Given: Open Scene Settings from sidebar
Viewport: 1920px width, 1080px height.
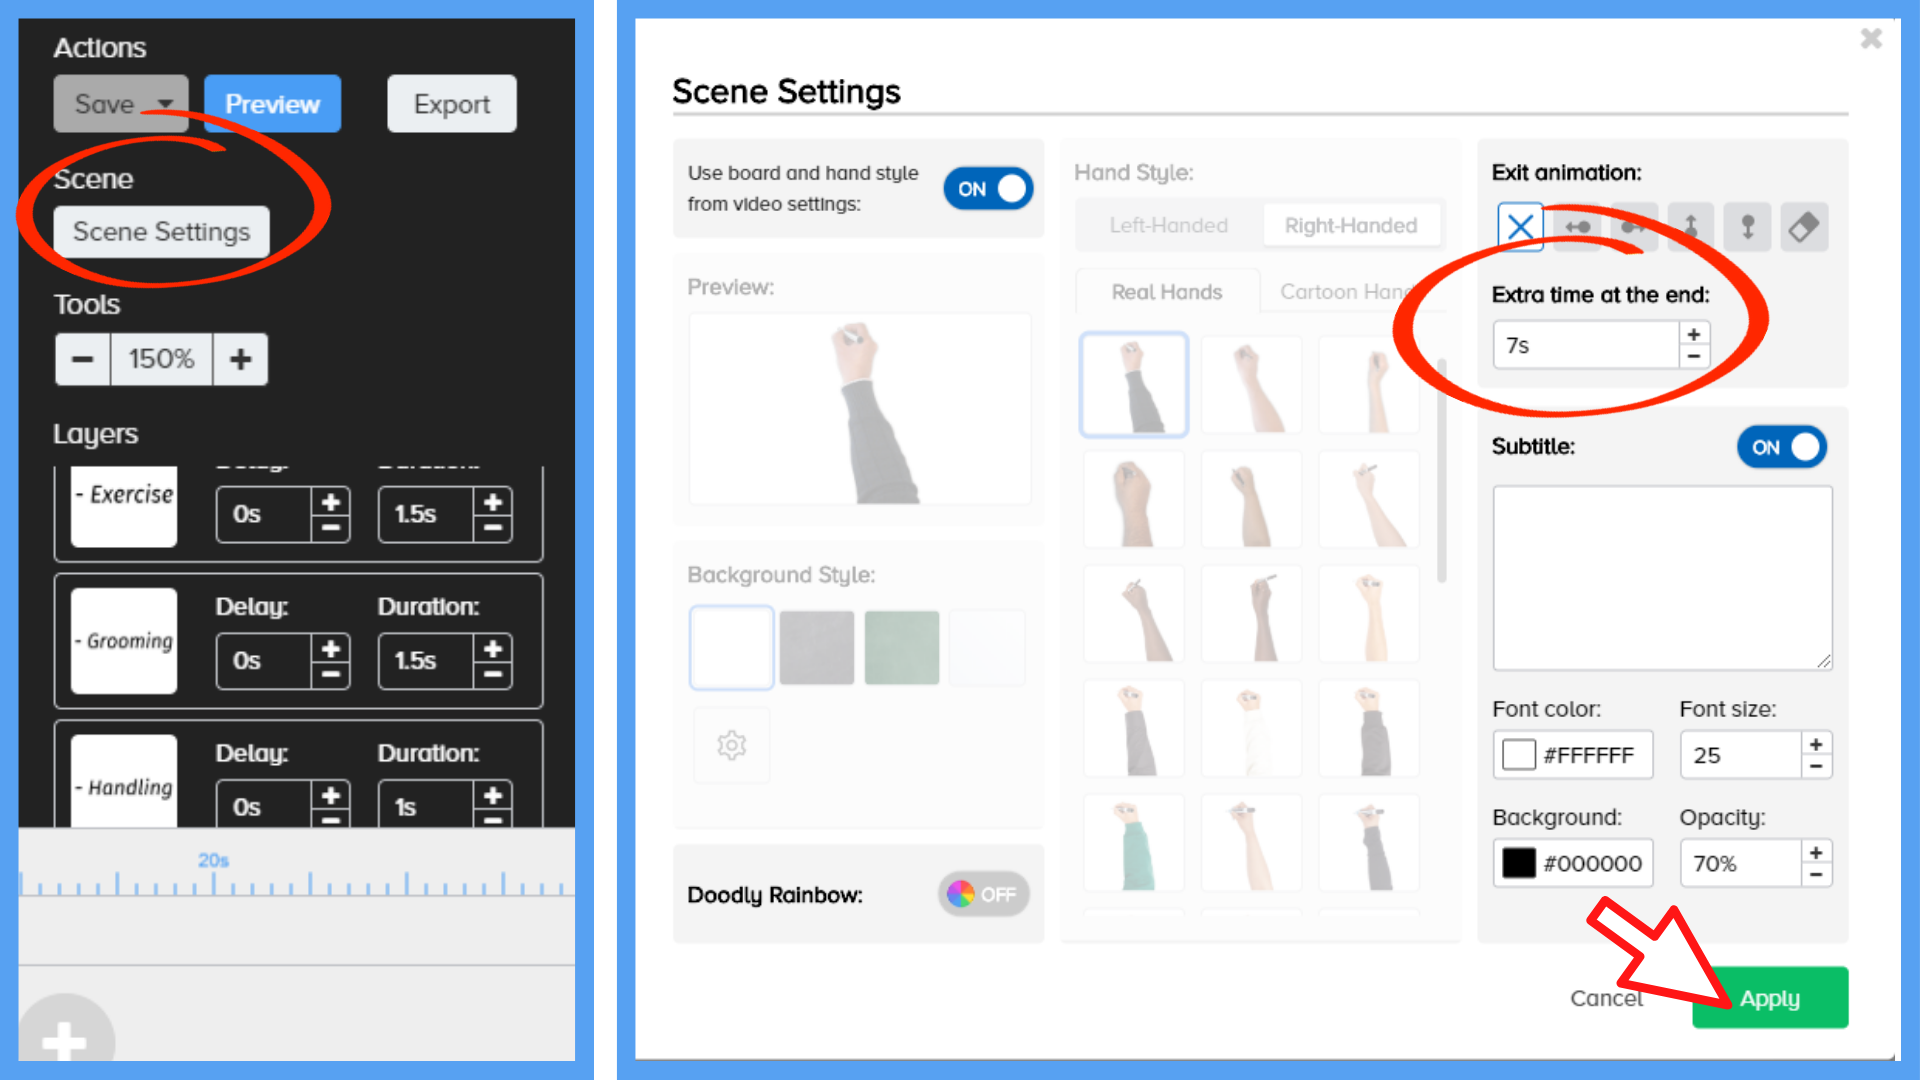Looking at the screenshot, I should (161, 232).
